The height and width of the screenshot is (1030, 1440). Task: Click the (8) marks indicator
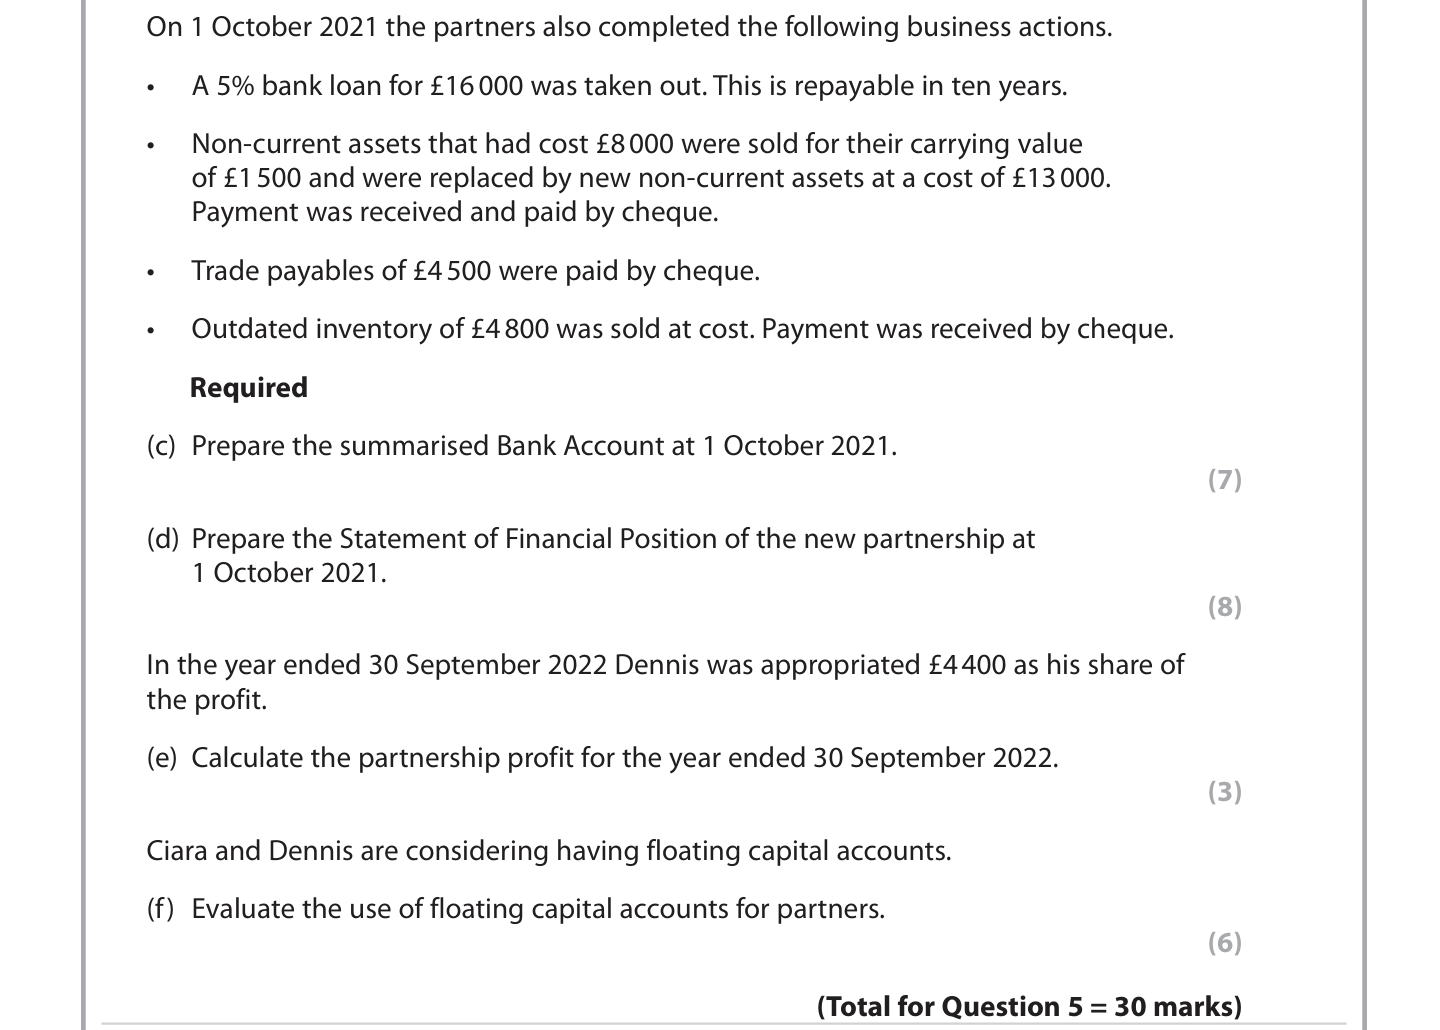(x=1224, y=607)
